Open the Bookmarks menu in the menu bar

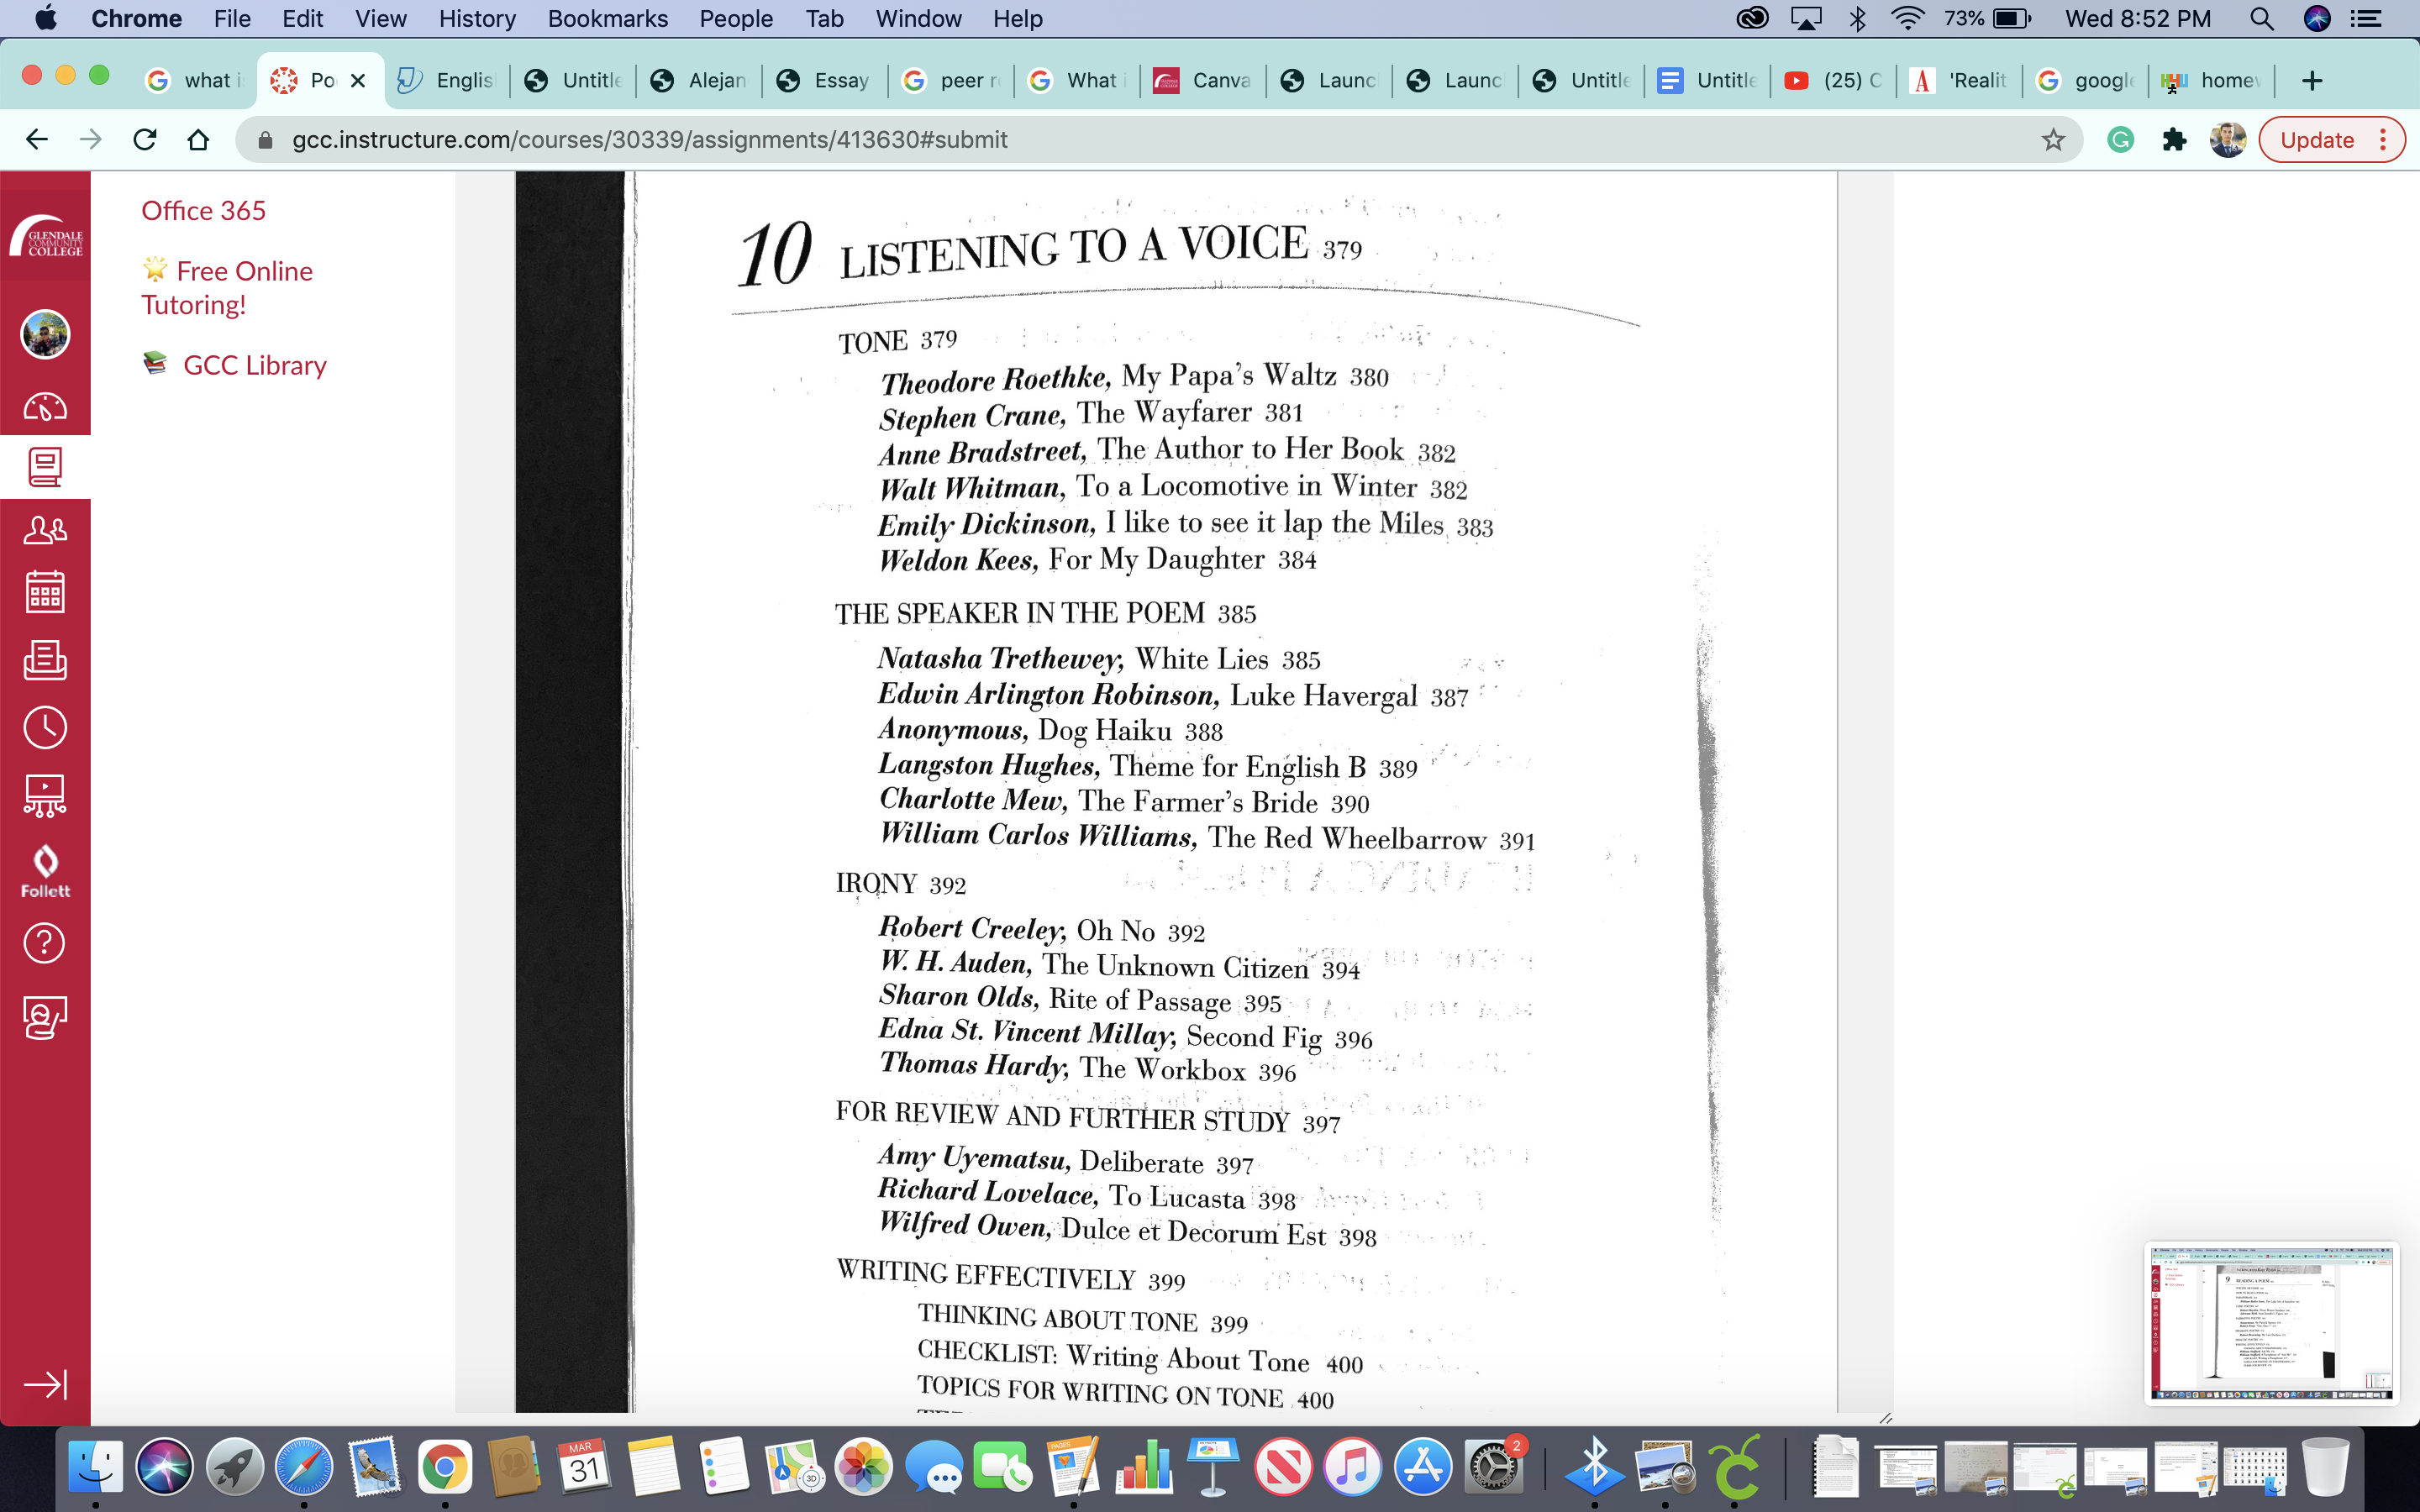click(x=607, y=19)
